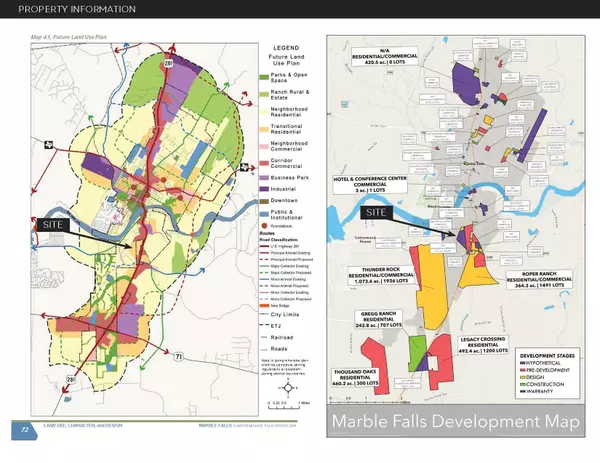Image resolution: width=600 pixels, height=463 pixels.
Task: Select the SITE label on the development map
Action: pos(375,213)
